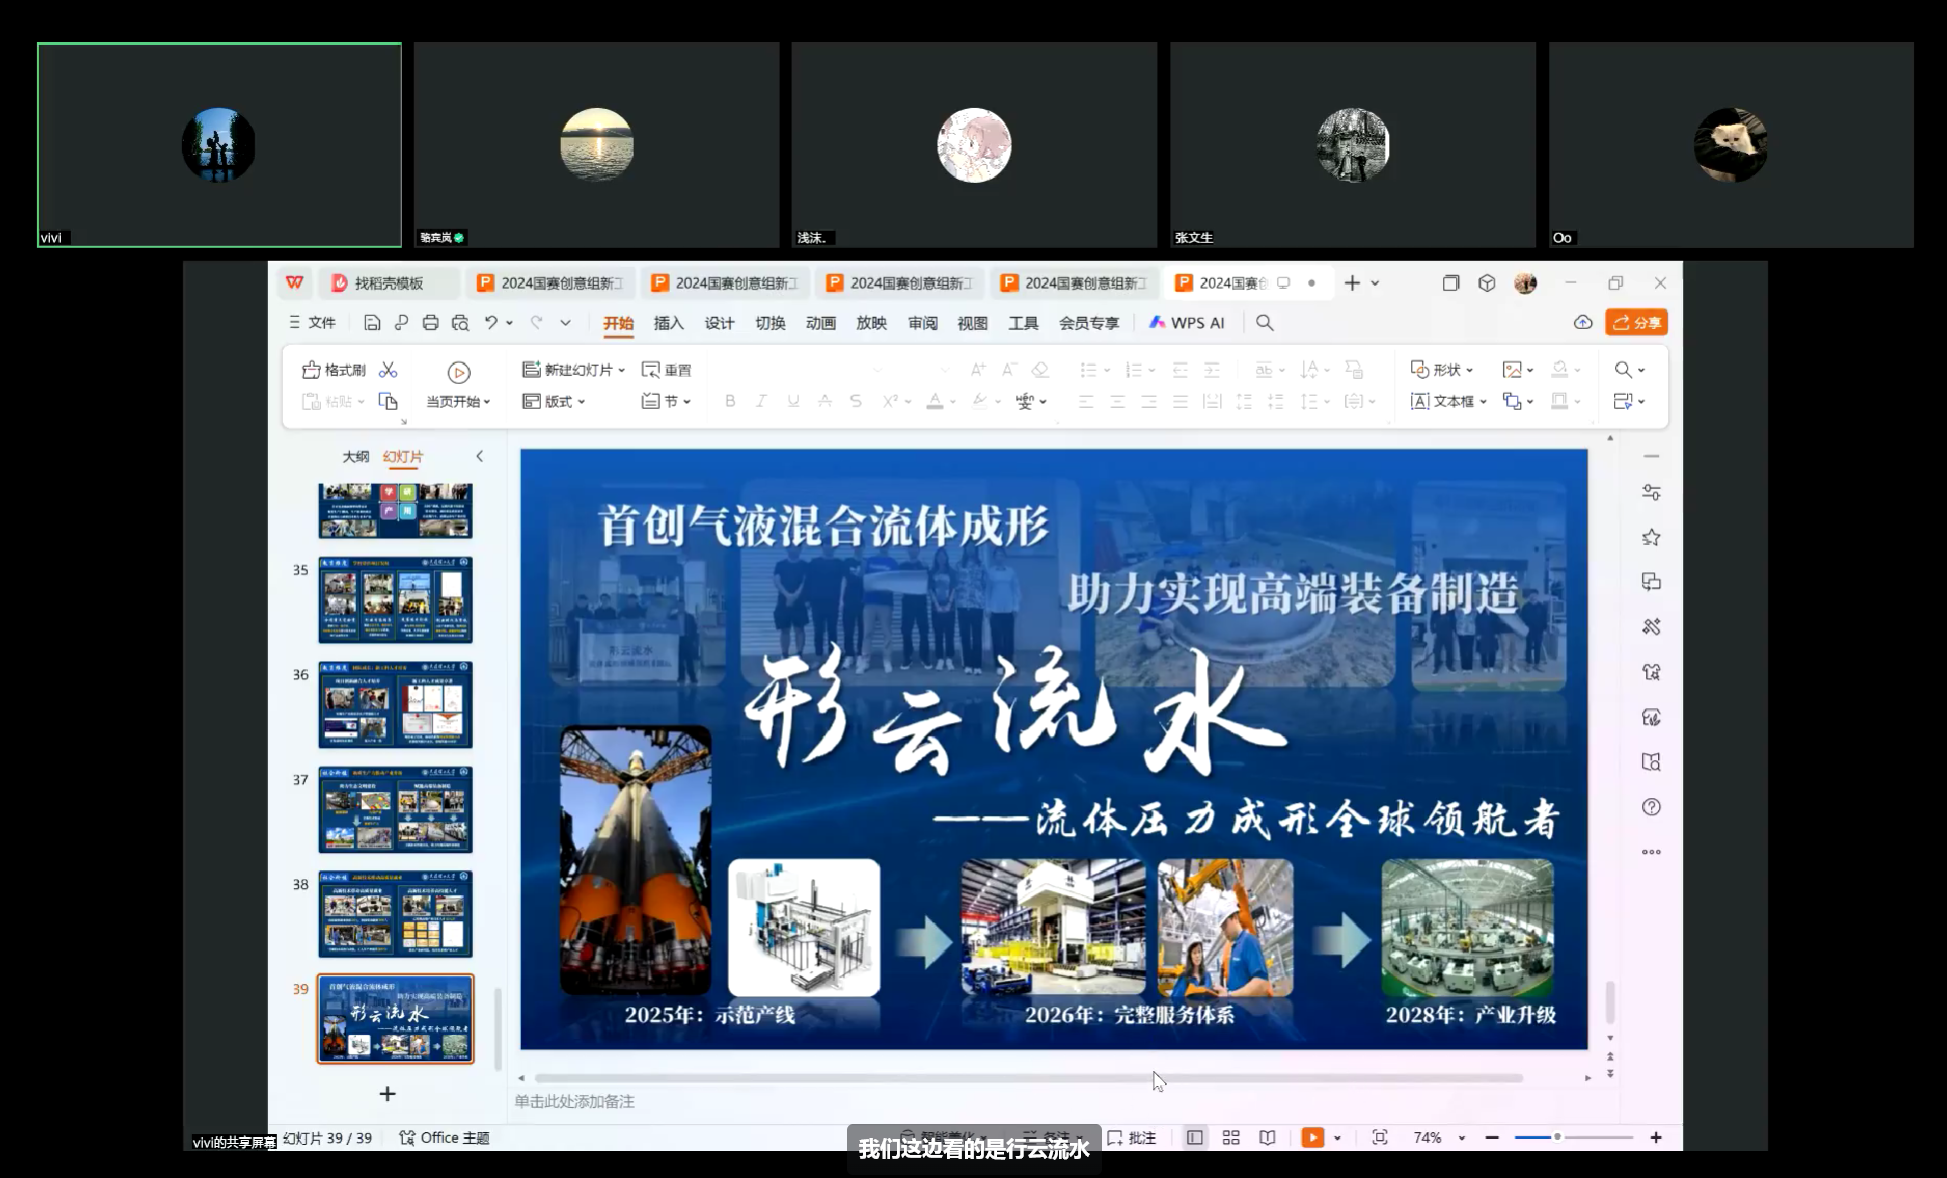Click the search magnifier in menu bar
Image resolution: width=1947 pixels, height=1178 pixels.
pyautogui.click(x=1264, y=323)
